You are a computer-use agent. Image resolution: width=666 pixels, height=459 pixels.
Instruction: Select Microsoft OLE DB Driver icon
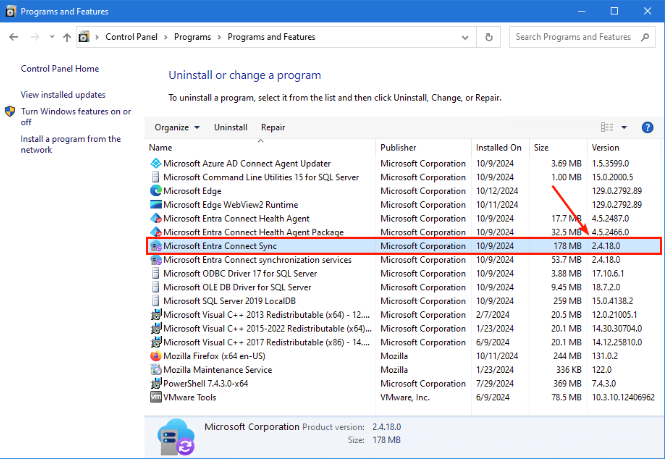tap(156, 287)
